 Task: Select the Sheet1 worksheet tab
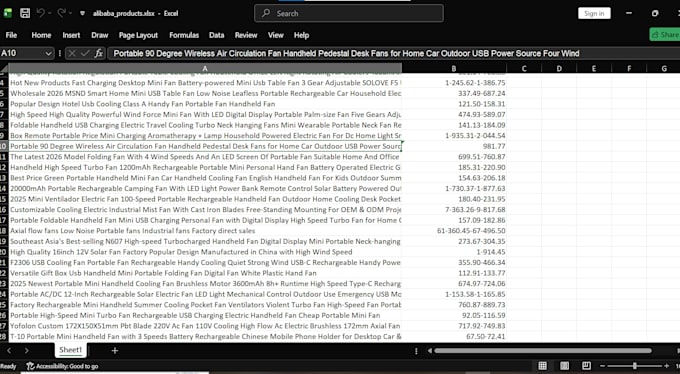tap(70, 350)
